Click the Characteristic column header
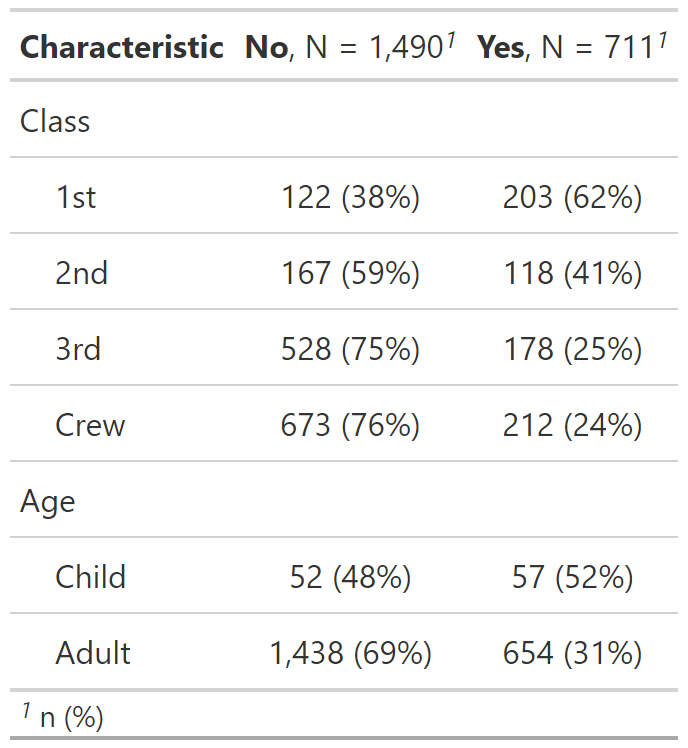 point(121,47)
